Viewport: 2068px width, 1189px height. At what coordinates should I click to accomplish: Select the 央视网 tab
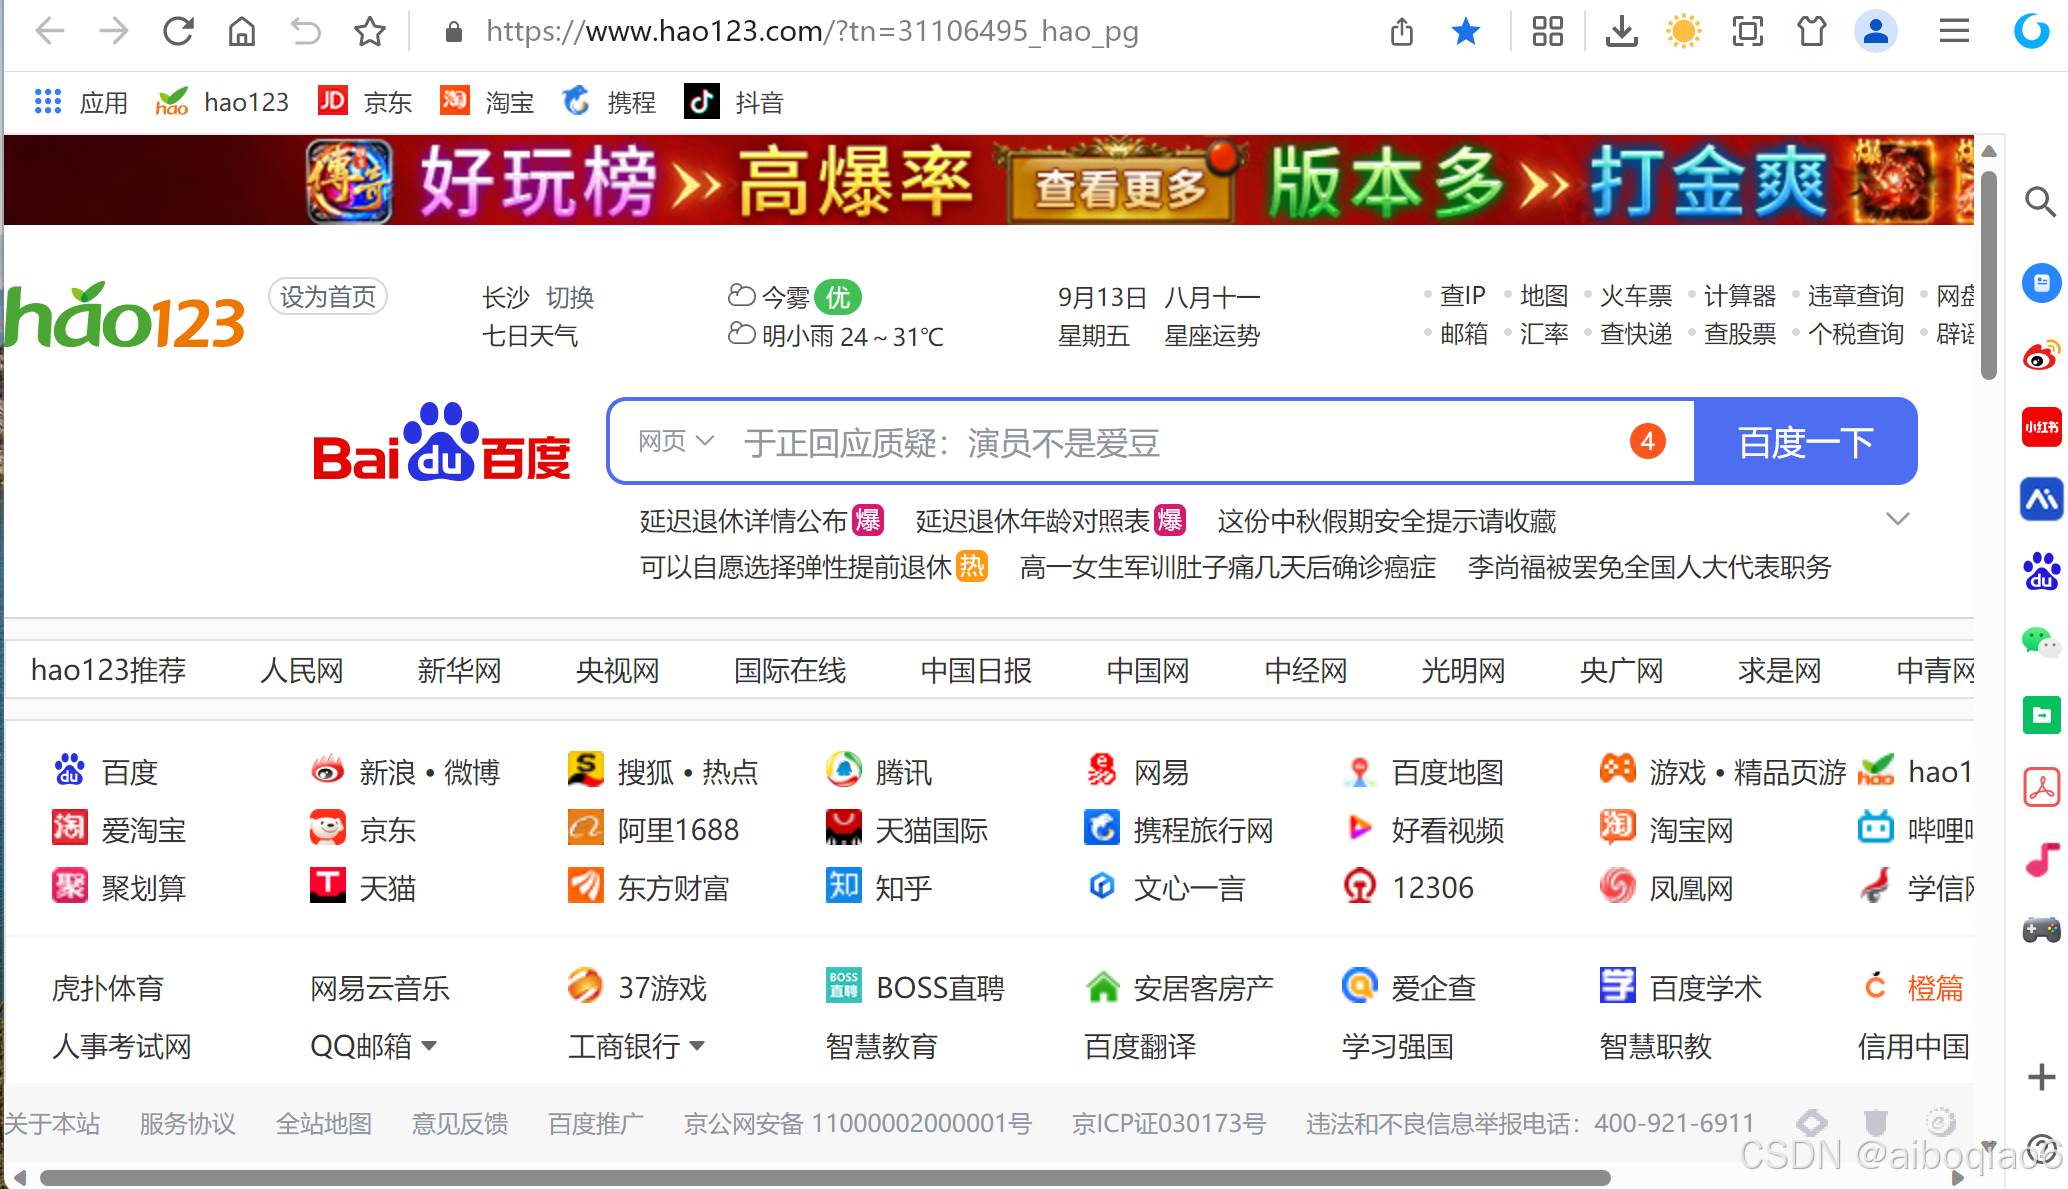coord(617,670)
